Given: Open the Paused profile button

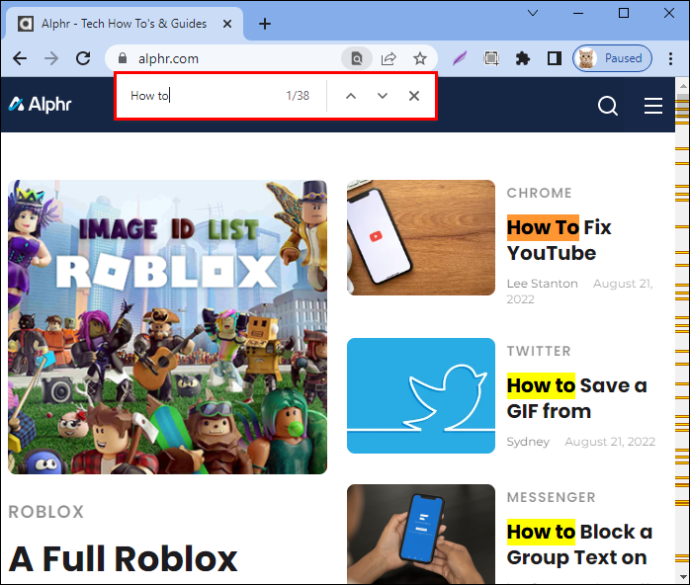Looking at the screenshot, I should [x=612, y=58].
